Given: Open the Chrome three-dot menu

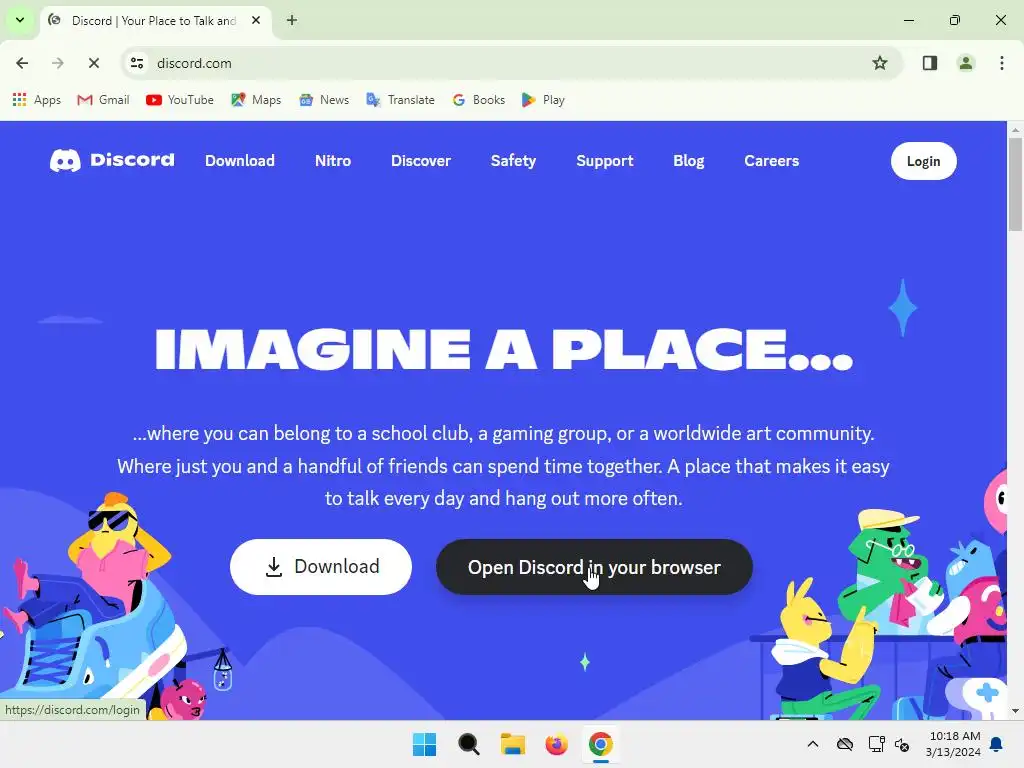Looking at the screenshot, I should coord(1002,63).
